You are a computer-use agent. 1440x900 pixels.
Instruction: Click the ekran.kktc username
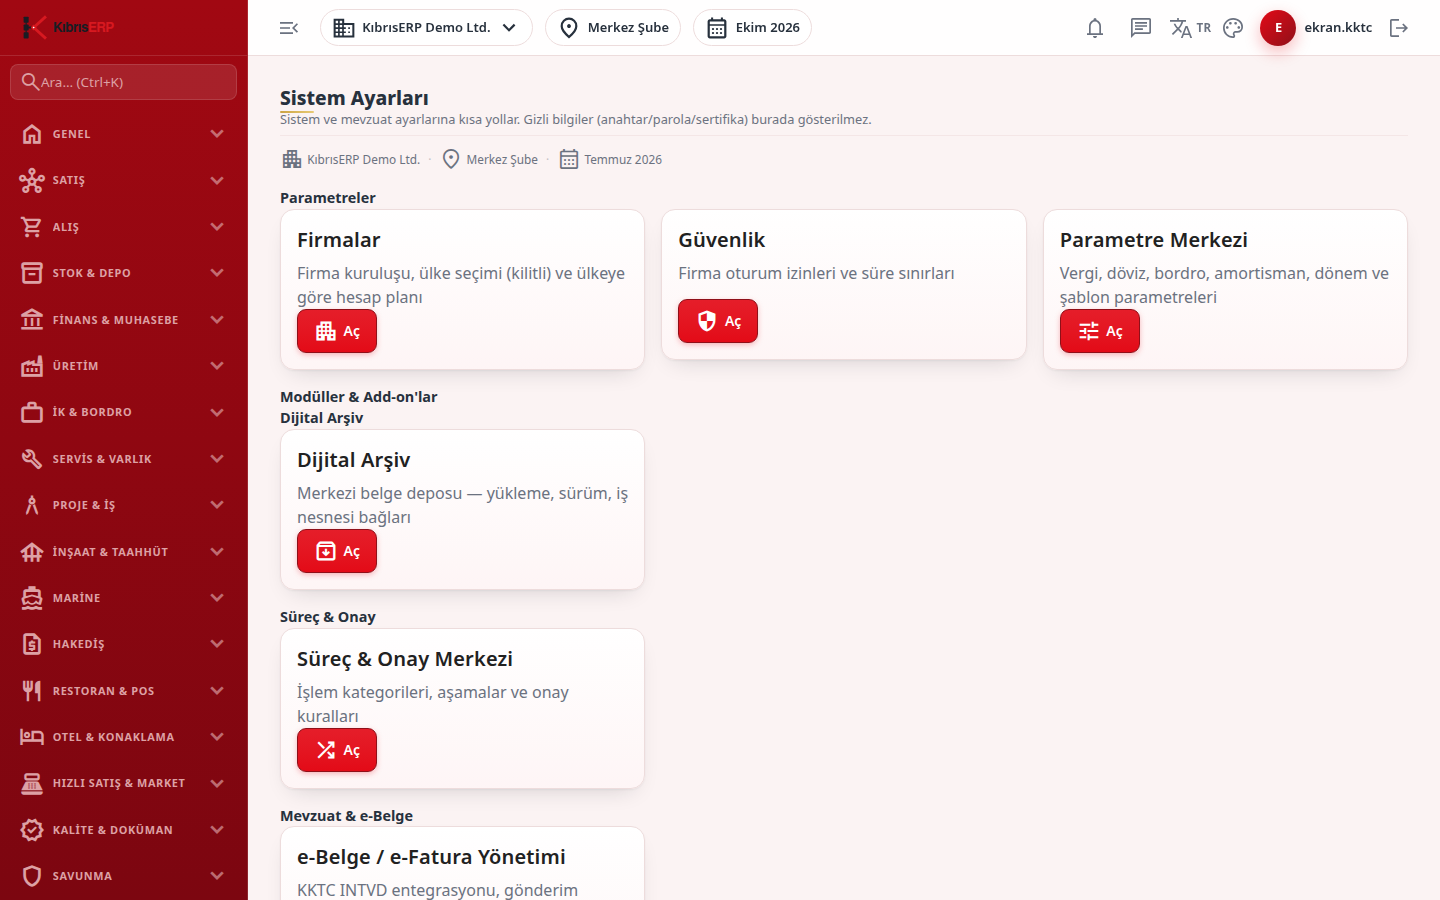tap(1338, 28)
